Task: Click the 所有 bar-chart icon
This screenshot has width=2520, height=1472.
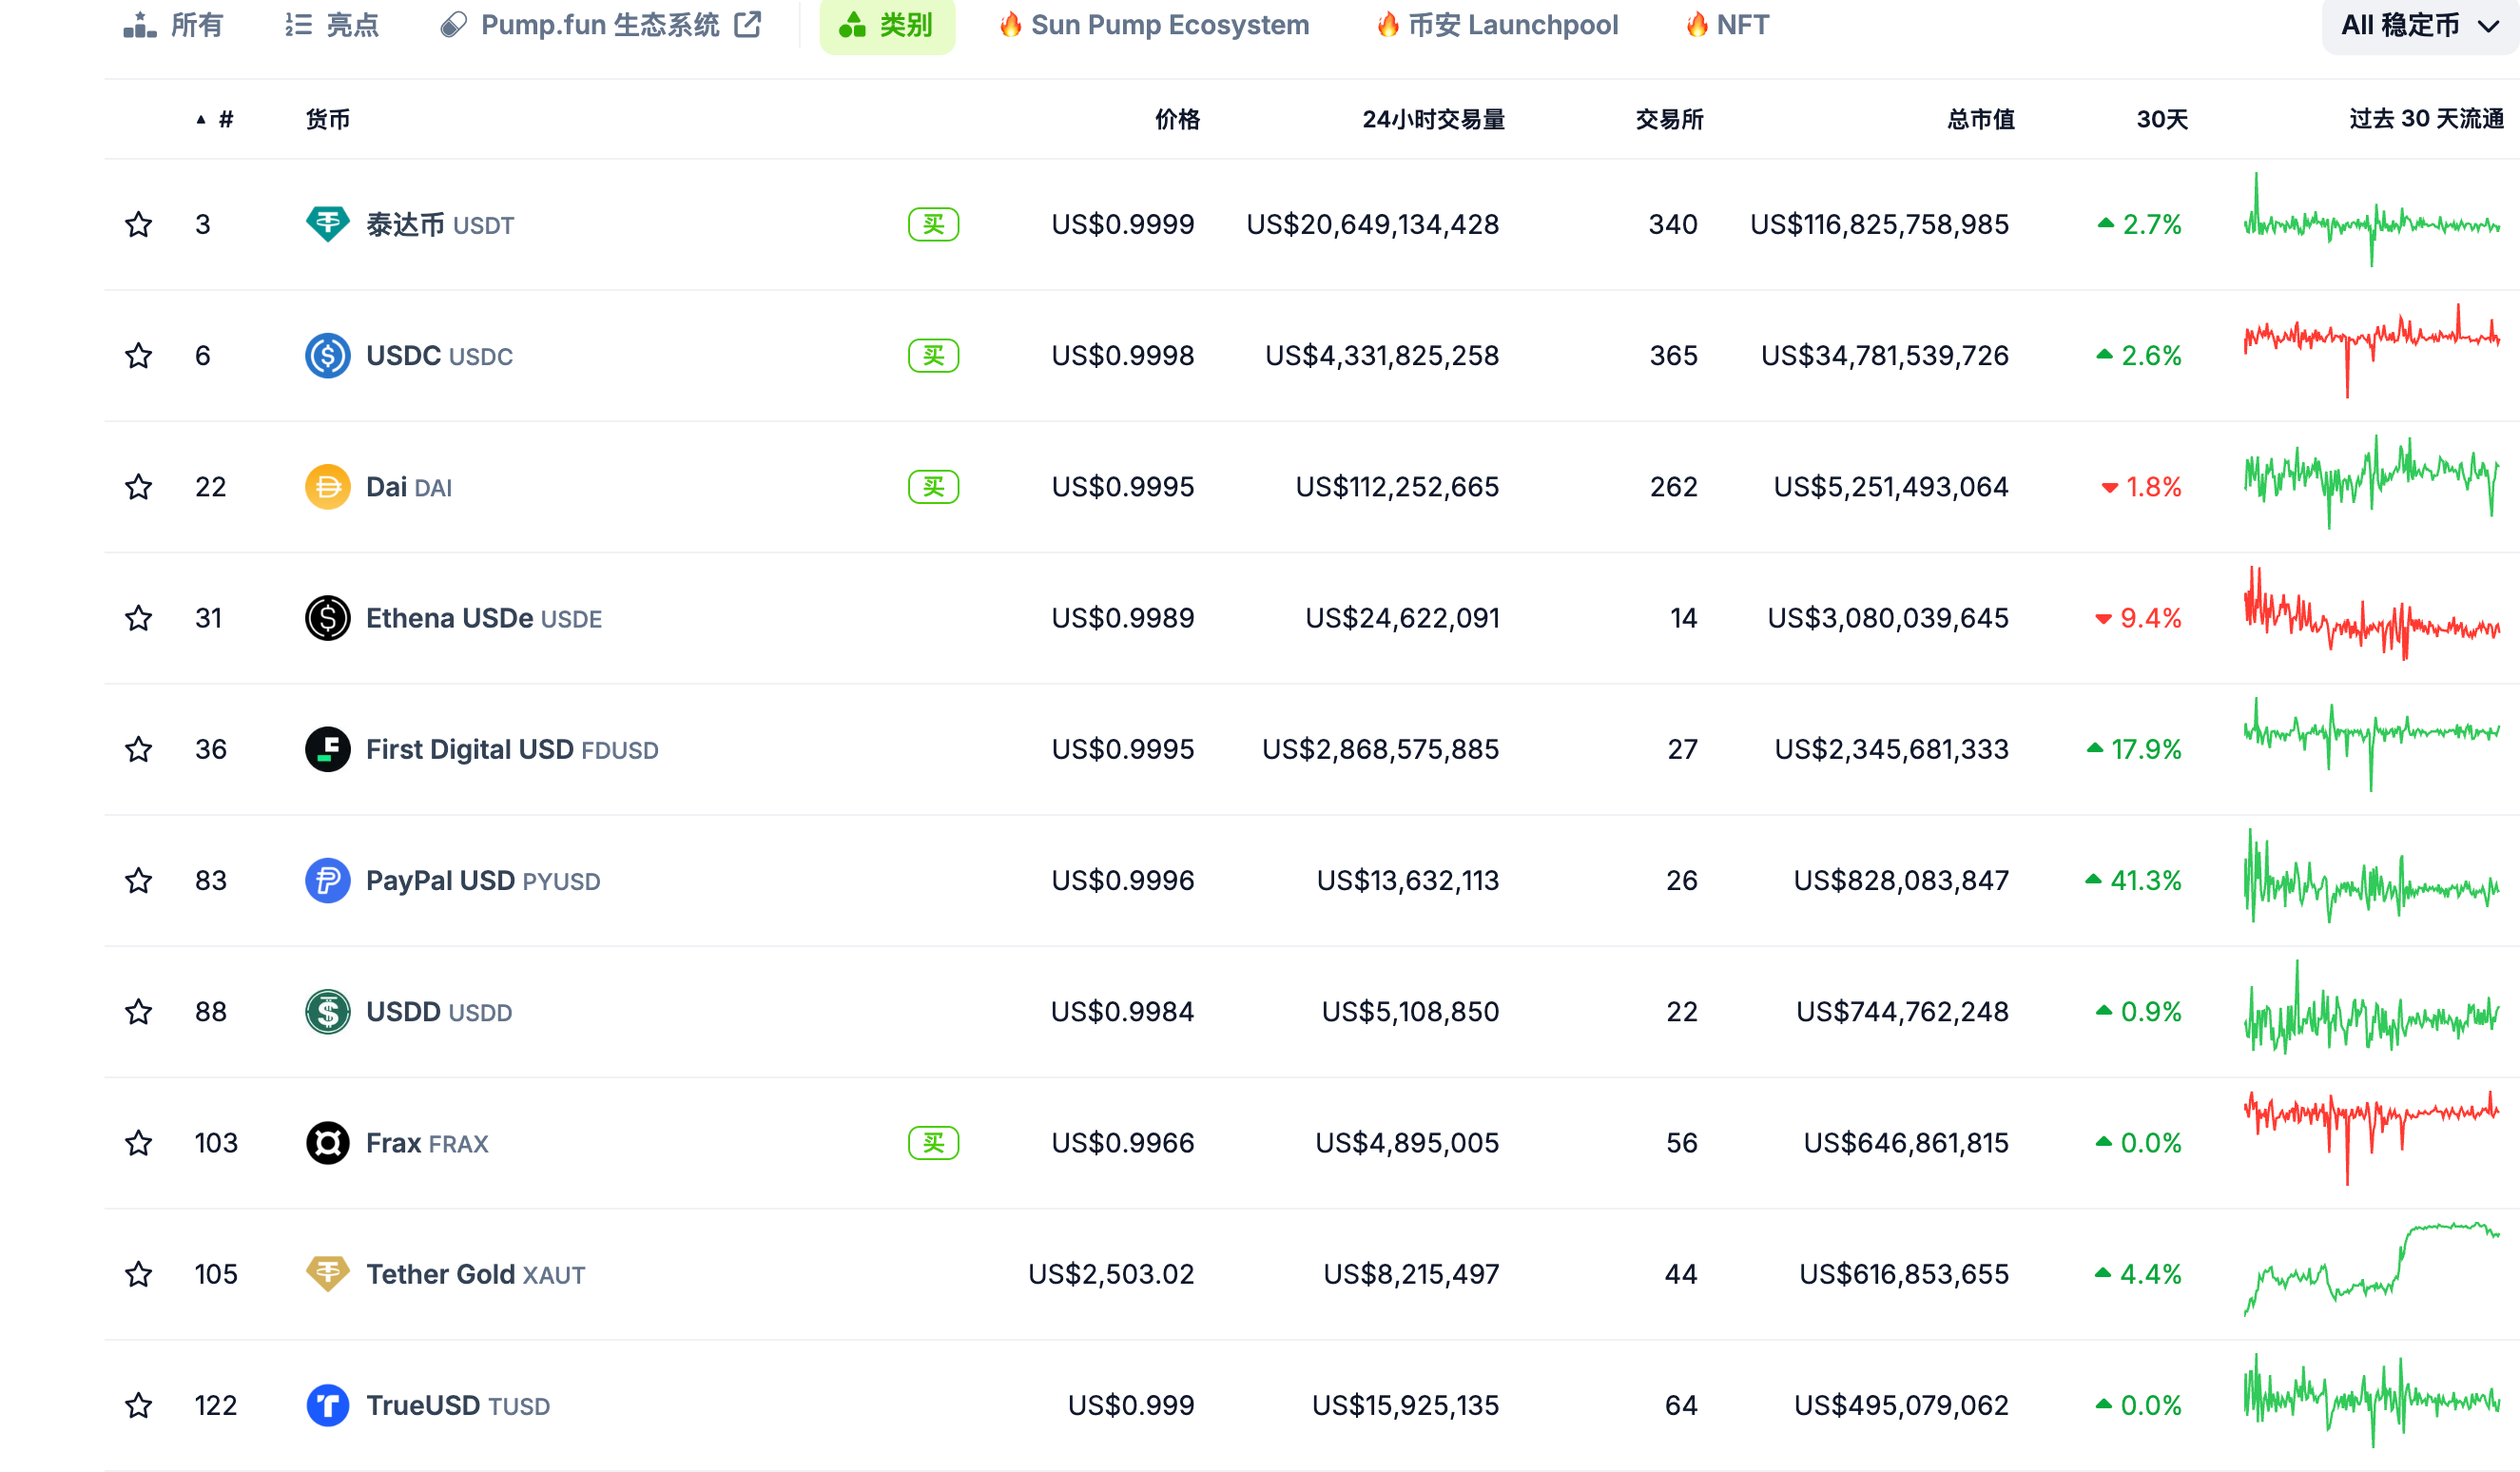Action: 140,25
